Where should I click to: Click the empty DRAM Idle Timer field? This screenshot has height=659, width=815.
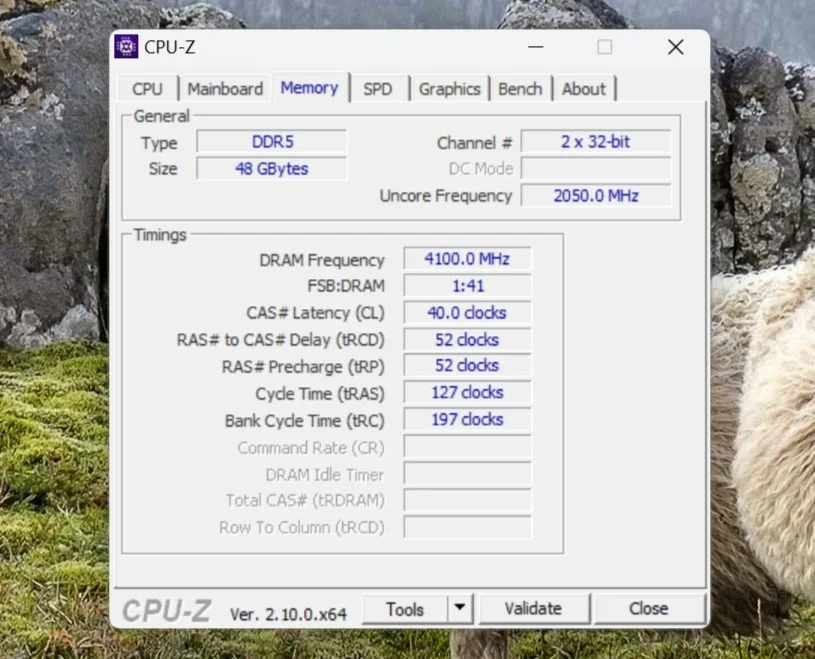click(x=467, y=474)
